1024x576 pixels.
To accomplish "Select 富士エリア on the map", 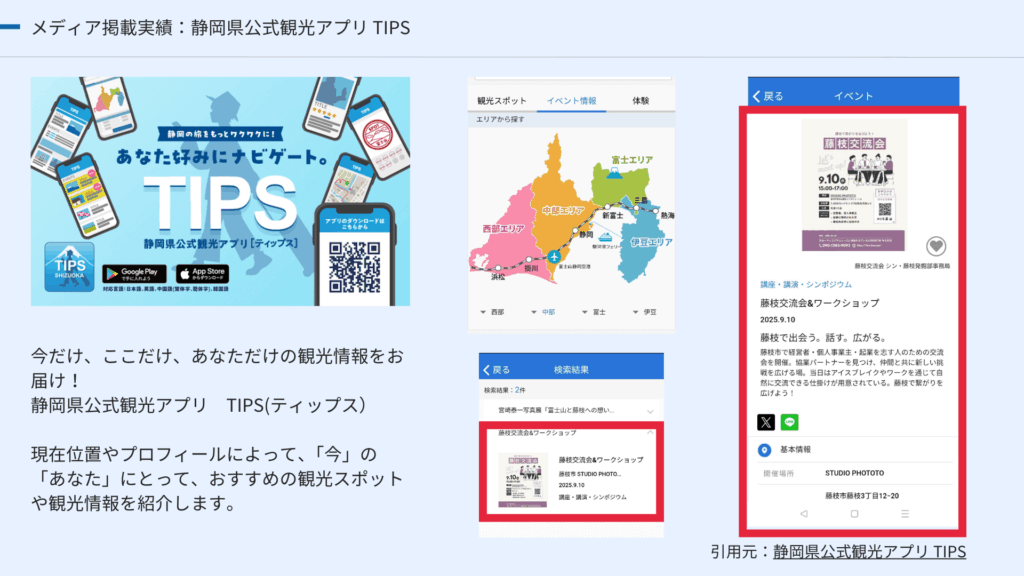I will pos(632,160).
